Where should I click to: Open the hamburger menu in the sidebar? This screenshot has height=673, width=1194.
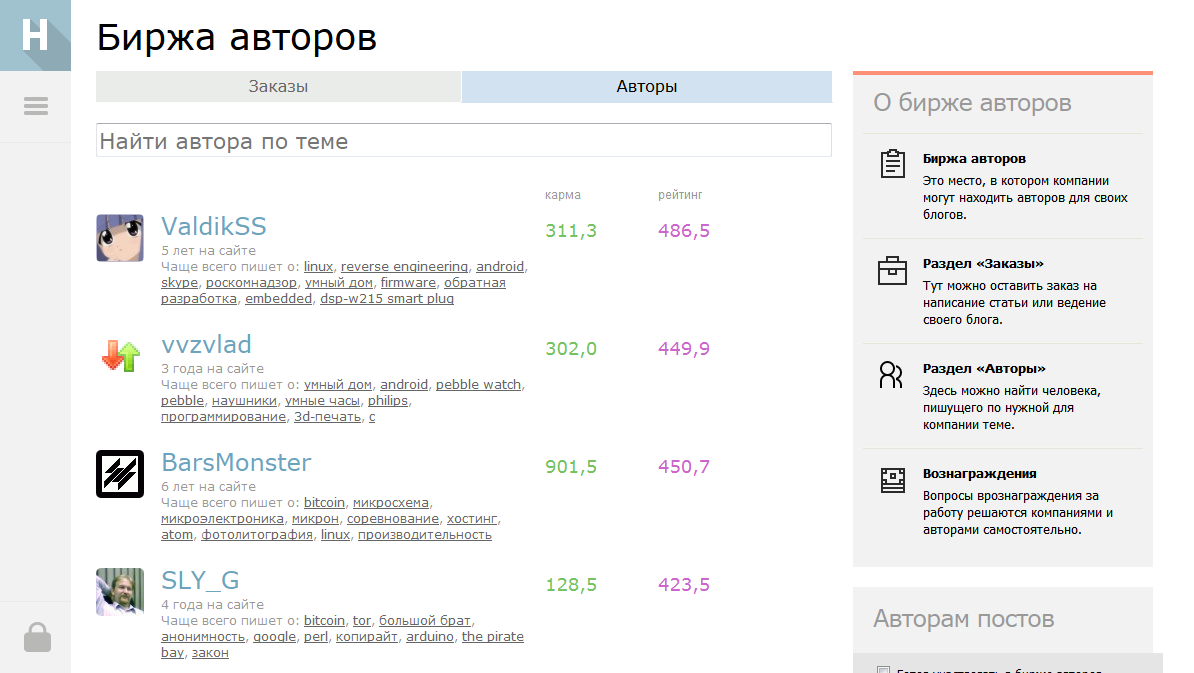click(35, 105)
